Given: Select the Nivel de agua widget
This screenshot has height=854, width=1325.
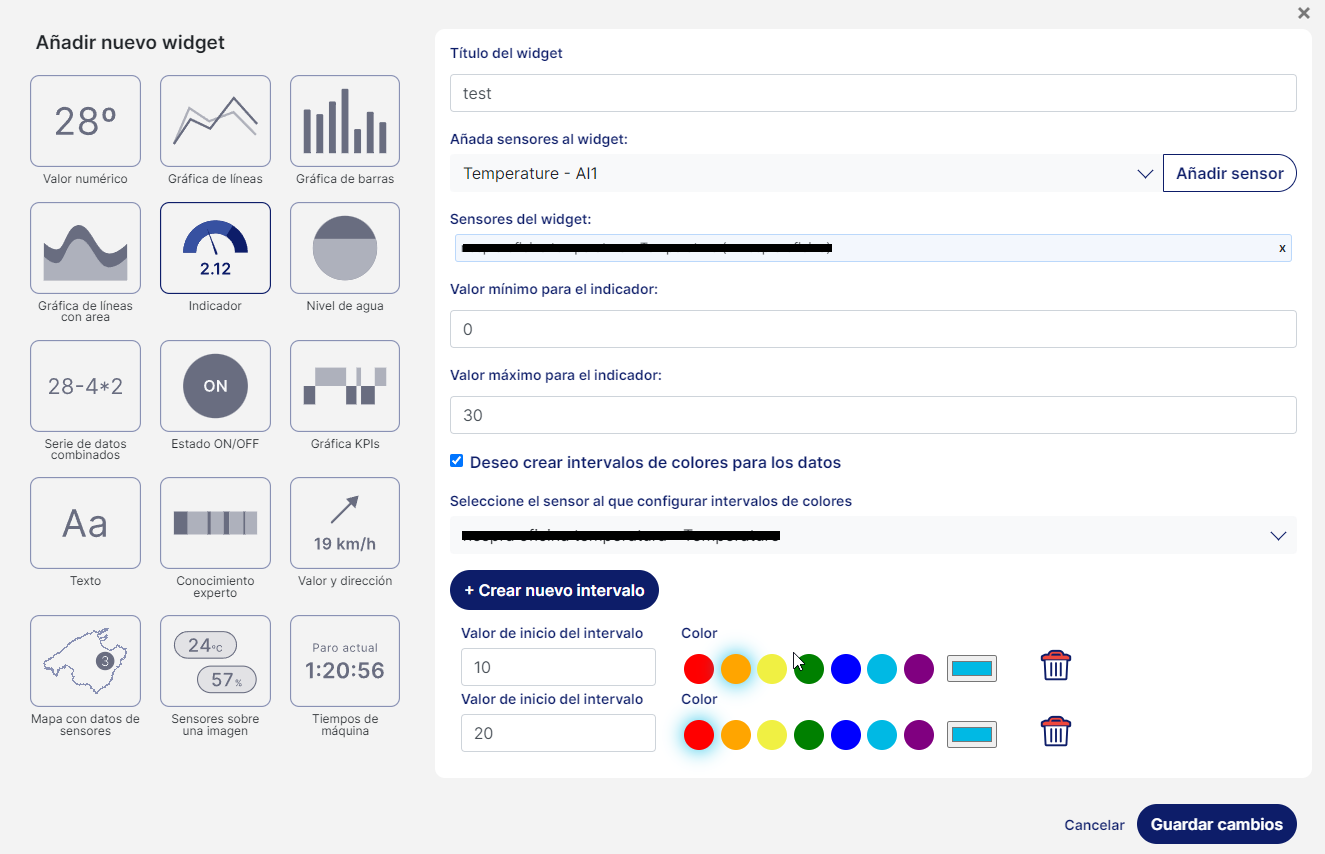Looking at the screenshot, I should (345, 248).
